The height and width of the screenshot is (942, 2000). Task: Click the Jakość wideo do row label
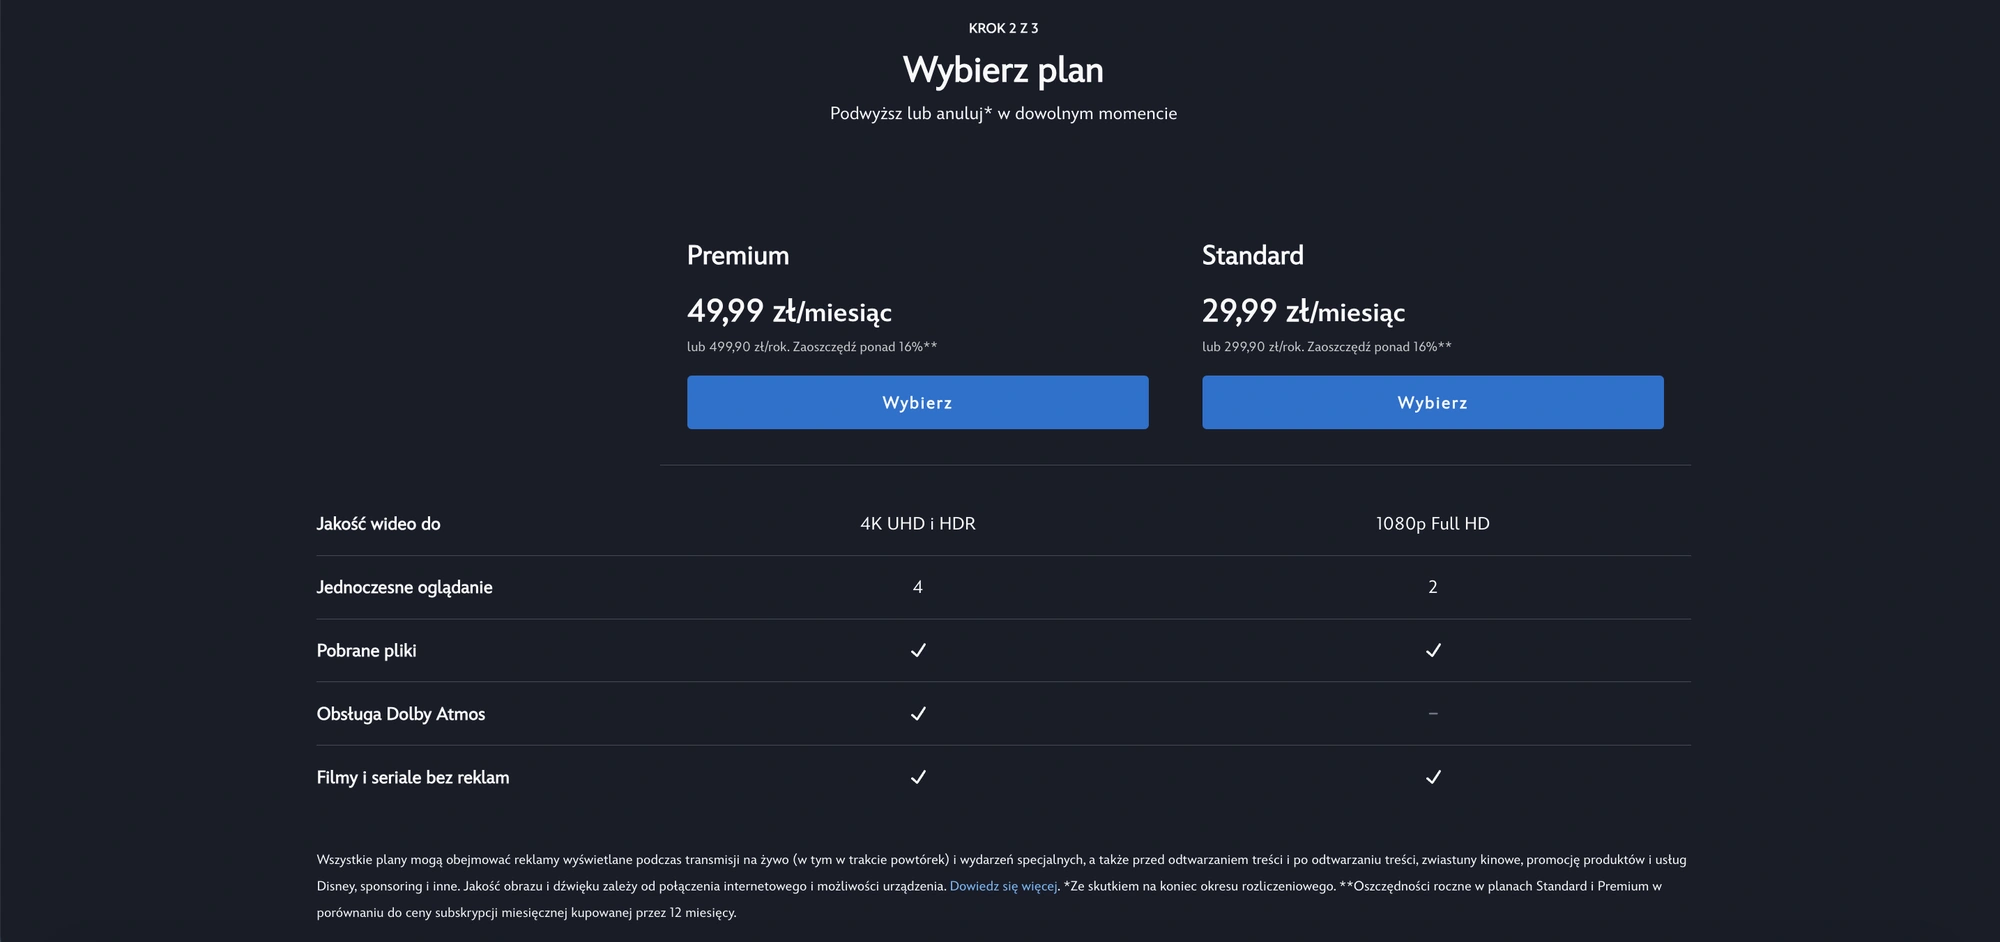point(378,524)
